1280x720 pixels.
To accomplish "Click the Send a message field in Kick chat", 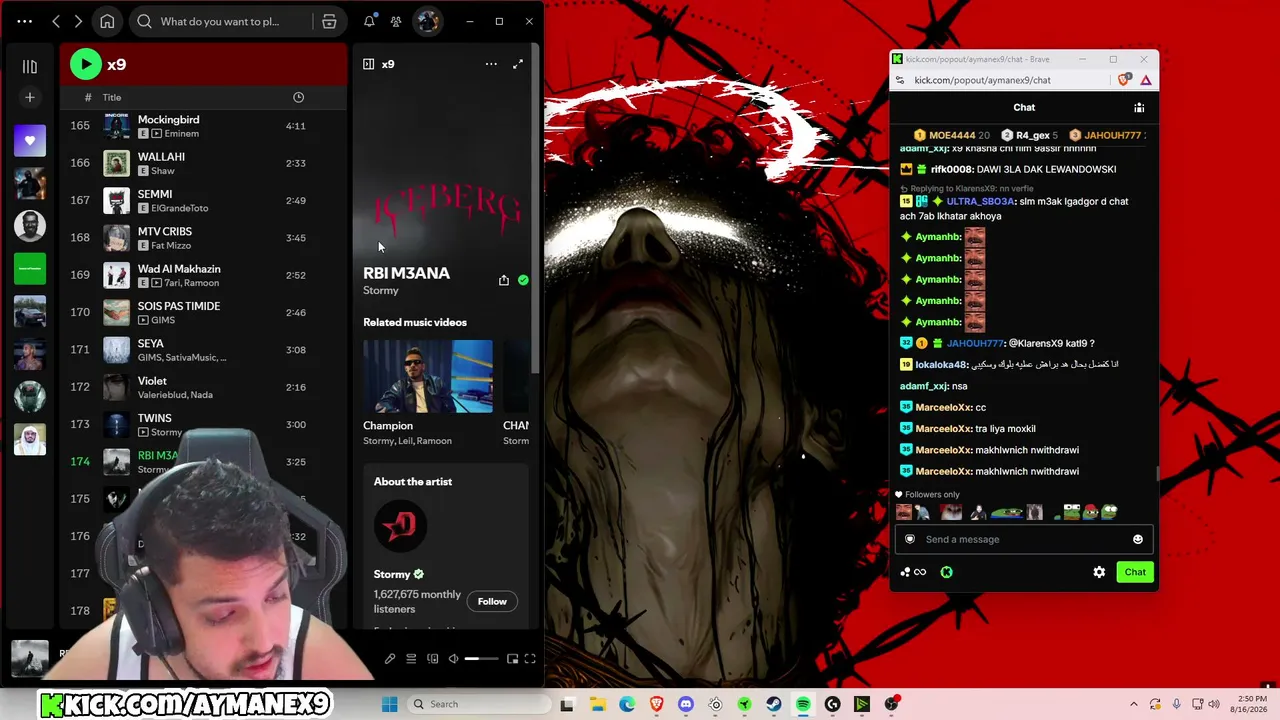I will [x=1024, y=539].
